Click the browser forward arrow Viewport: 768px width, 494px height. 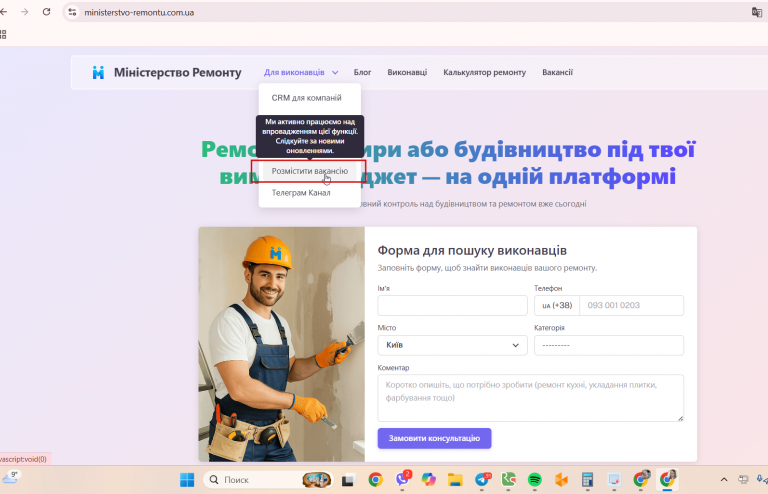tap(24, 12)
